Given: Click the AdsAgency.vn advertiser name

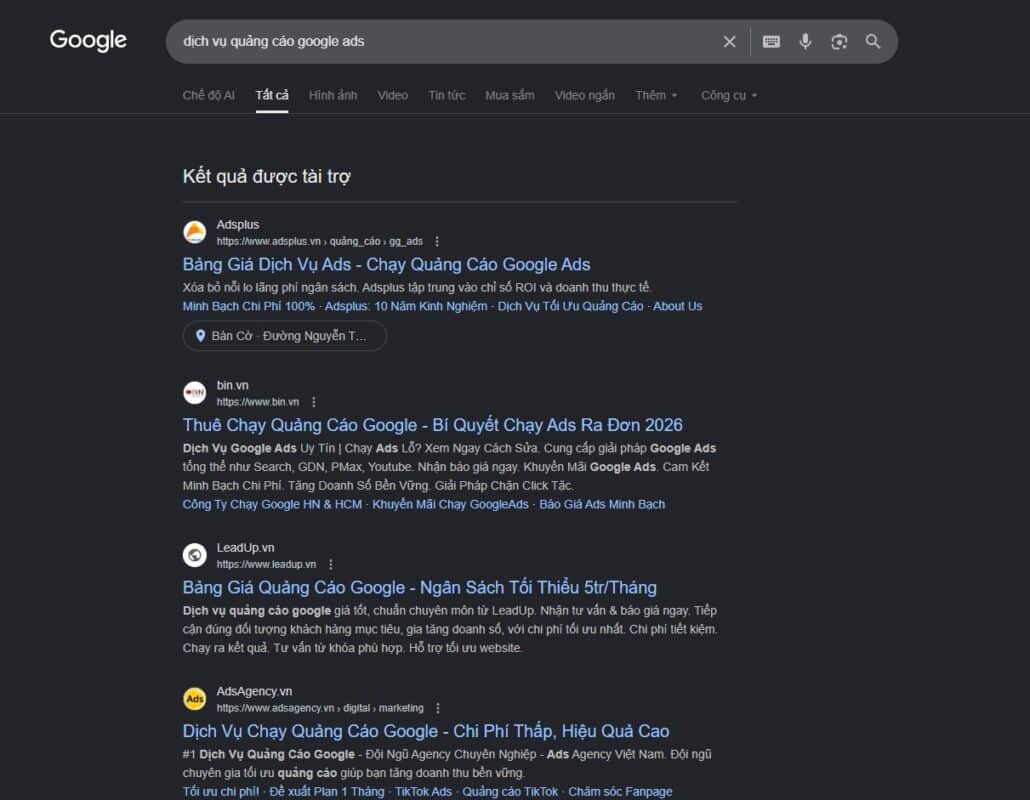Looking at the screenshot, I should [x=254, y=692].
